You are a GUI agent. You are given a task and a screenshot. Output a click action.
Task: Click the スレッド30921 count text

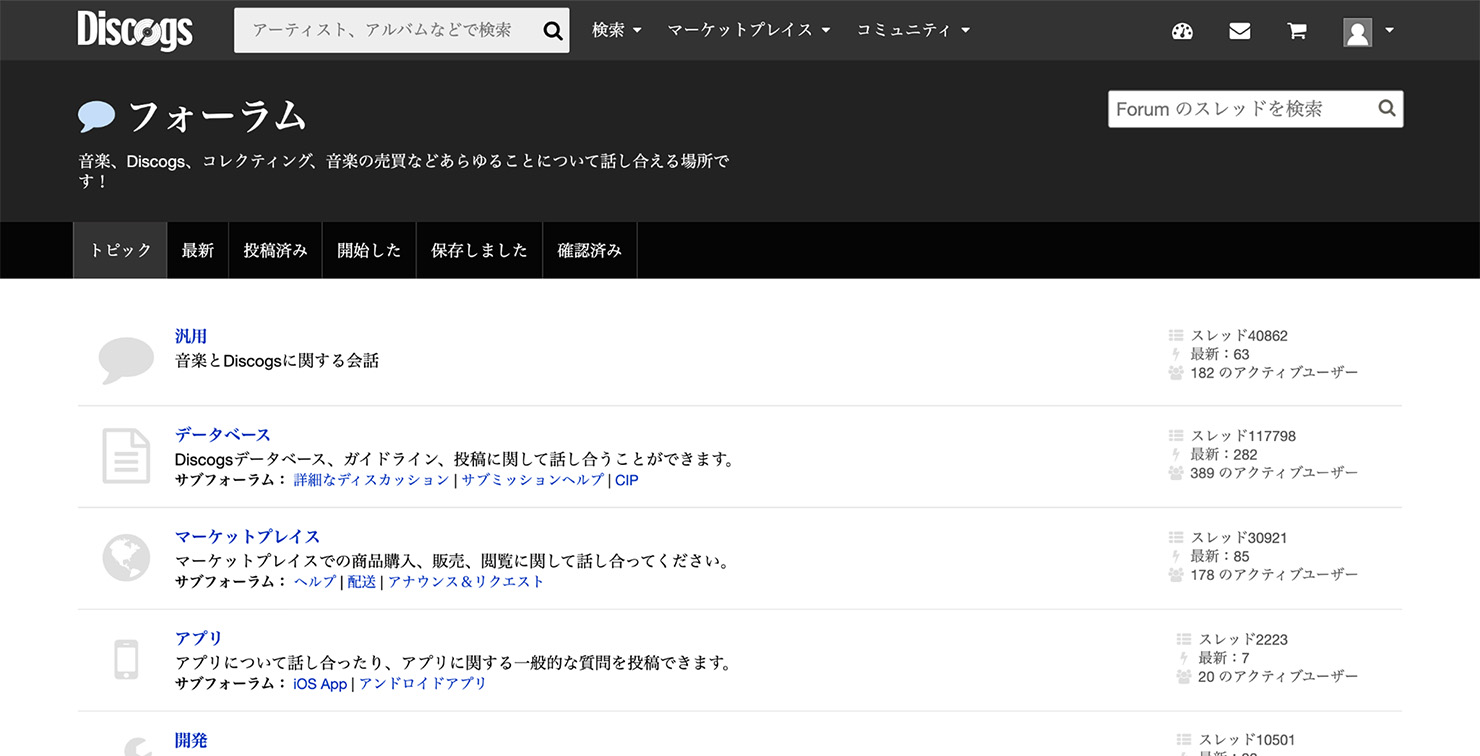coord(1239,538)
